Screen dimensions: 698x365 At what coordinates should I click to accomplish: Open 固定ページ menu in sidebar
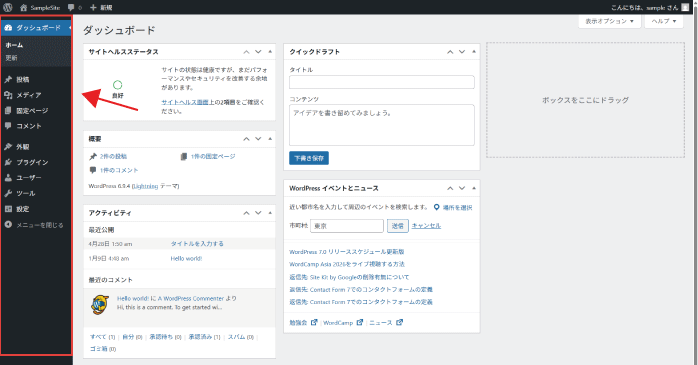[36, 111]
